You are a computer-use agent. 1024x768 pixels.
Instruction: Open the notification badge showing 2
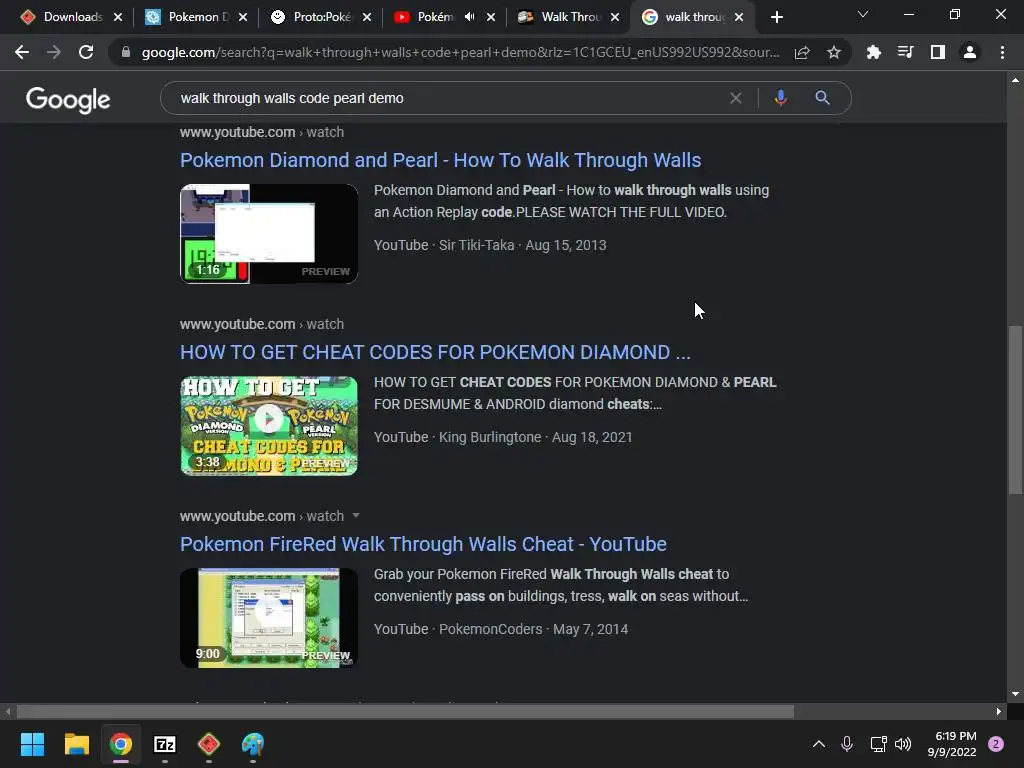[996, 744]
